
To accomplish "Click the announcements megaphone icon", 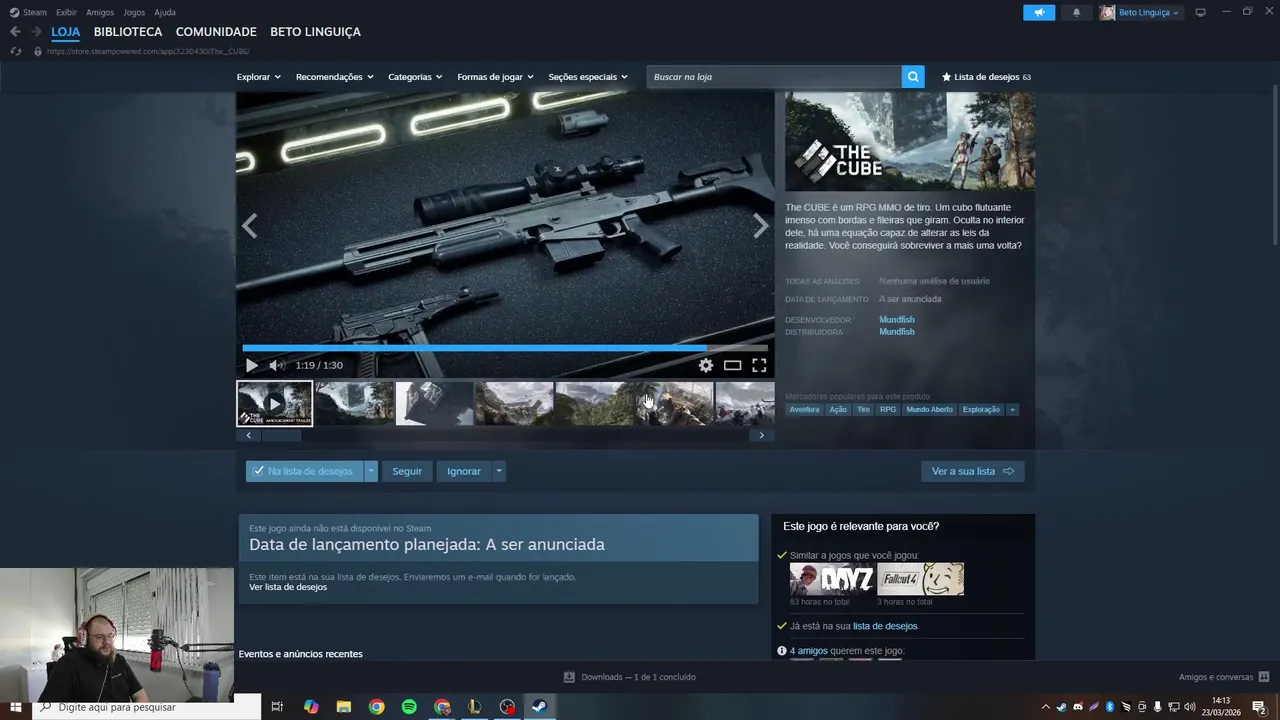I will (1039, 12).
